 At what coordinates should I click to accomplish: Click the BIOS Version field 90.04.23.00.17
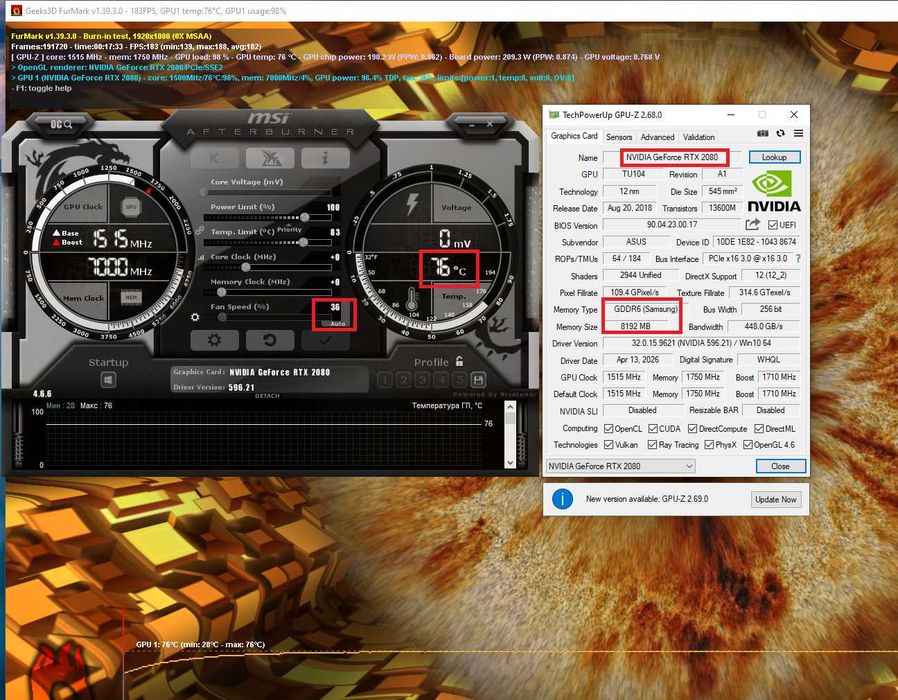pyautogui.click(x=672, y=225)
